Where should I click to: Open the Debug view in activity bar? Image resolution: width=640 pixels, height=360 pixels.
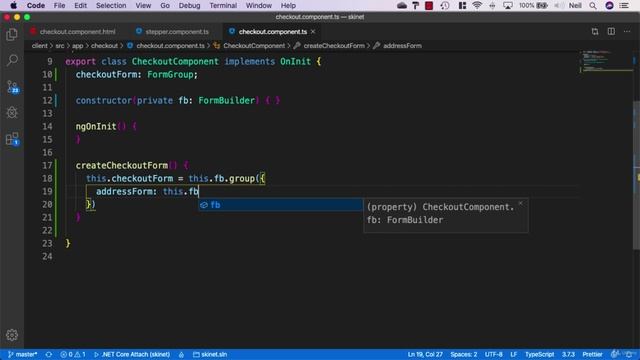point(12,113)
